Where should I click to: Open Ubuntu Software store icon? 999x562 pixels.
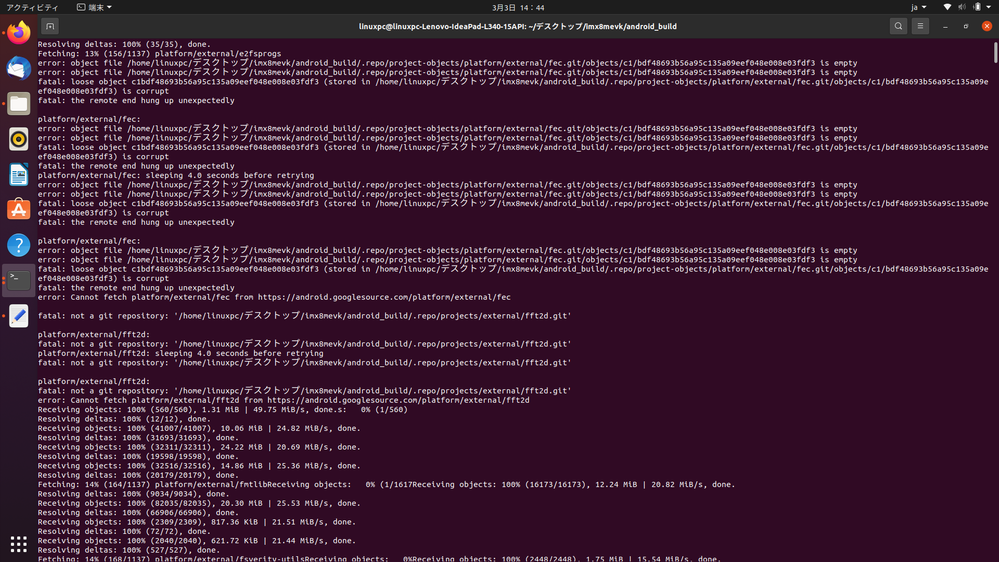coord(18,210)
